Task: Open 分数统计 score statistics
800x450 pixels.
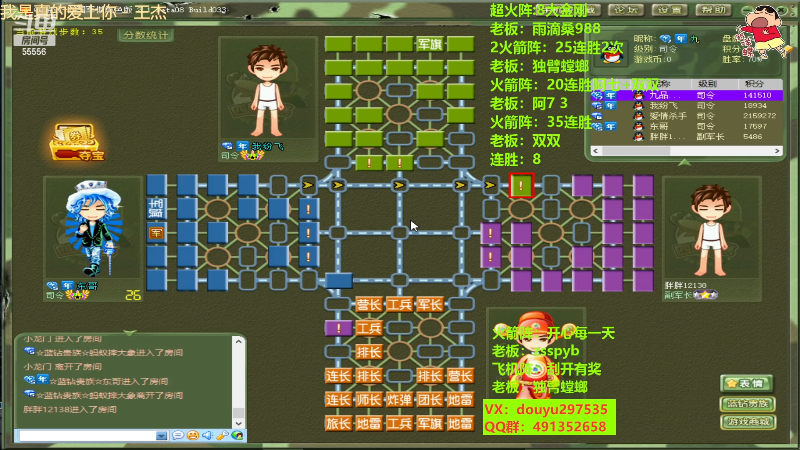Action: (145, 35)
